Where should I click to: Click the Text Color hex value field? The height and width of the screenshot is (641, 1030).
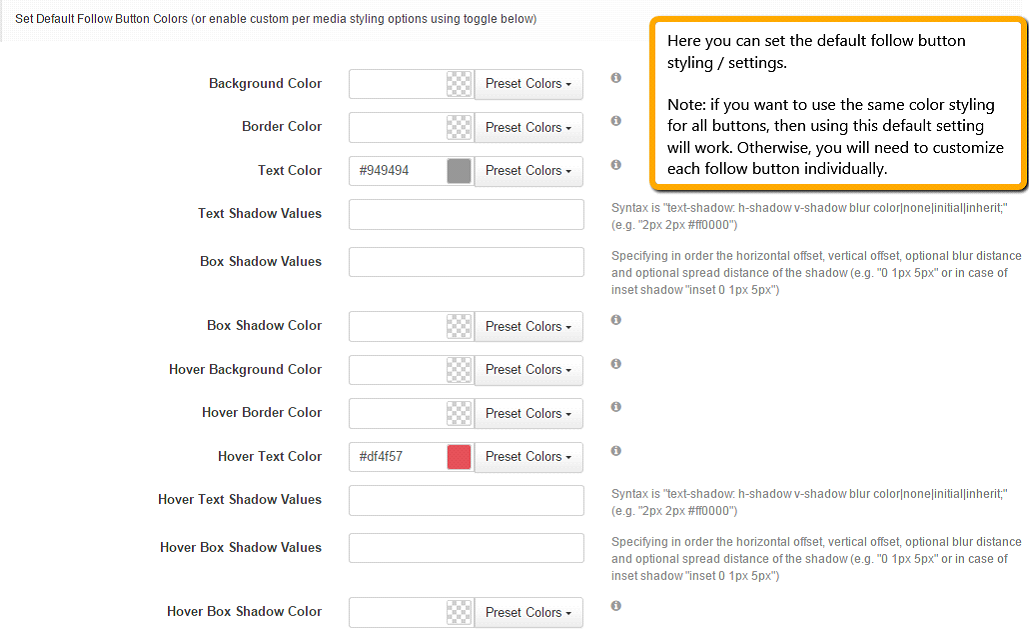tap(398, 171)
